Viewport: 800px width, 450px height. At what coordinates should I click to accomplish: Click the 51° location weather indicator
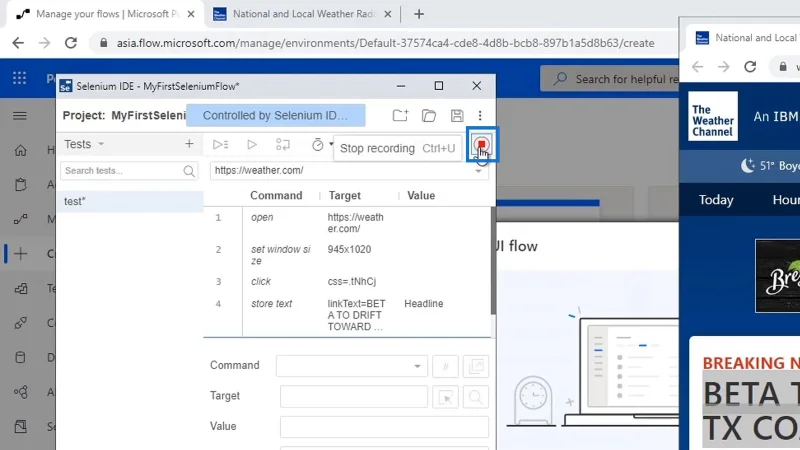(x=770, y=166)
